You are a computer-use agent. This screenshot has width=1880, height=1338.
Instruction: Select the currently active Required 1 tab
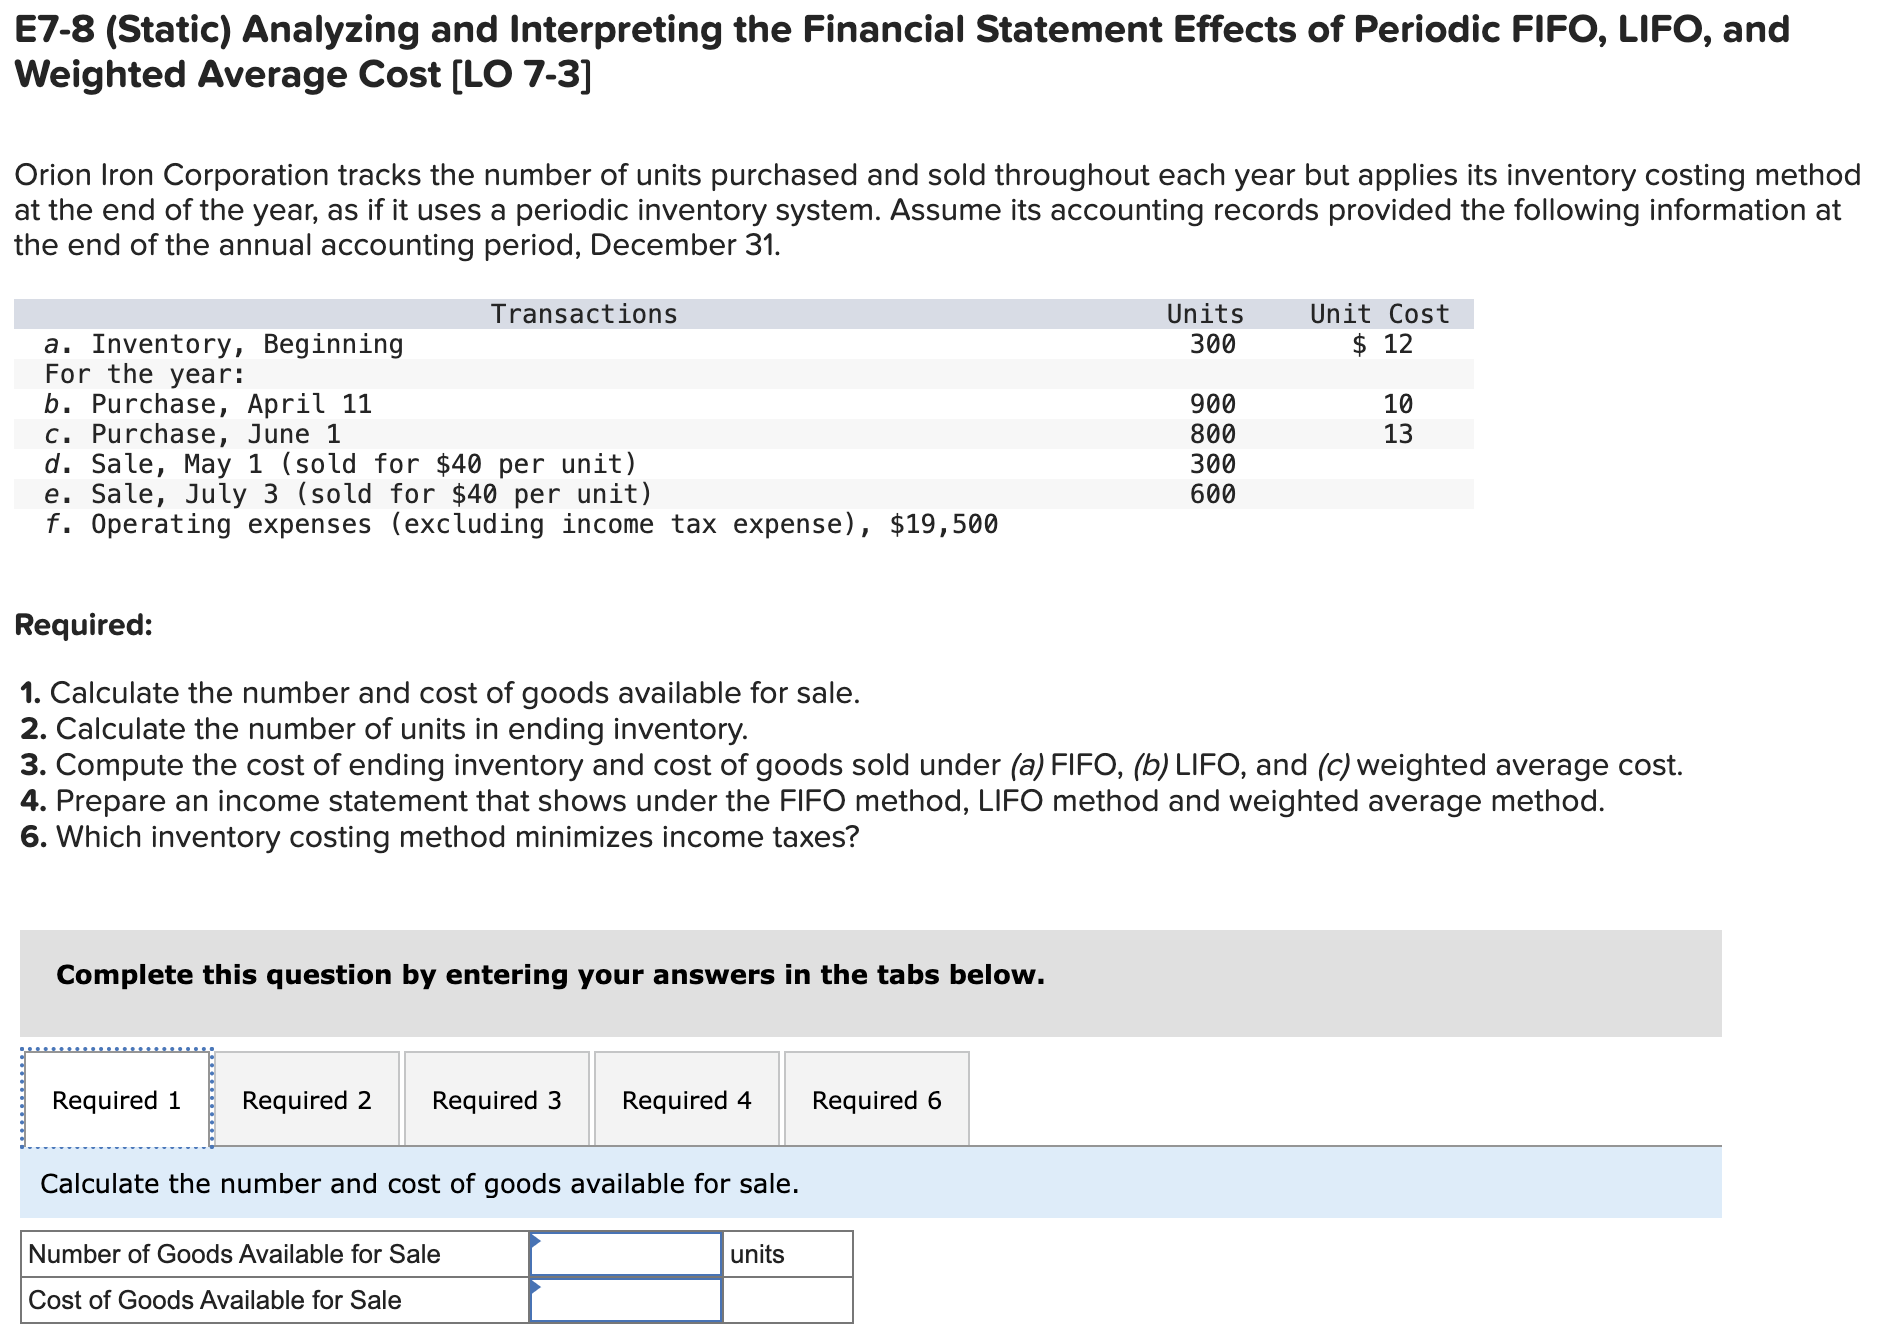(115, 1100)
